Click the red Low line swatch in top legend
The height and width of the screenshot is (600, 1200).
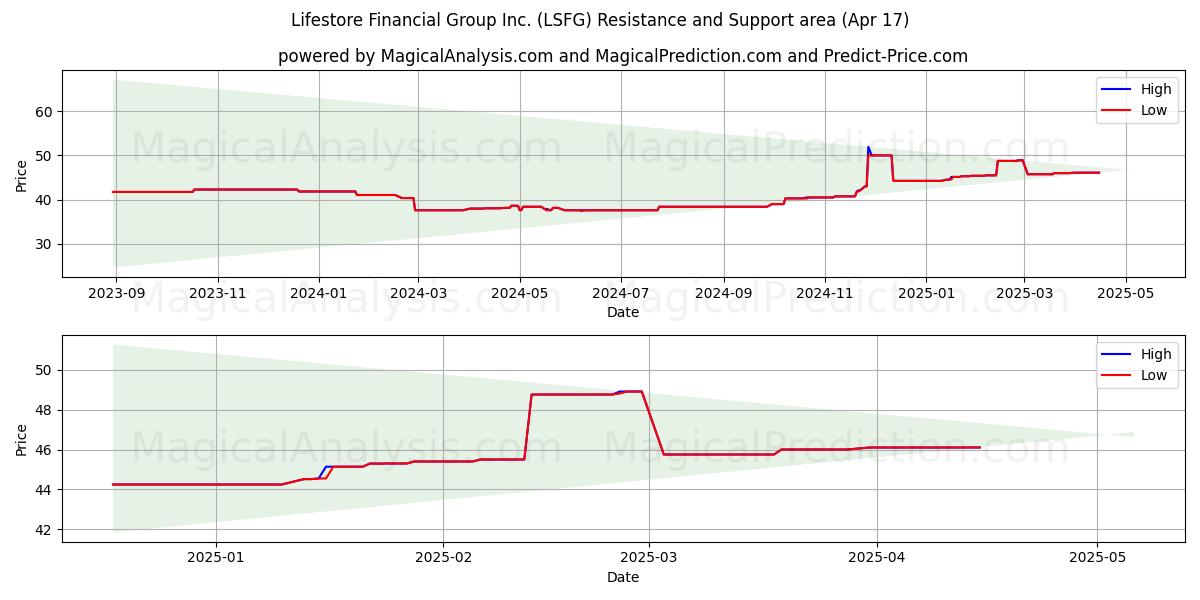(x=1117, y=111)
